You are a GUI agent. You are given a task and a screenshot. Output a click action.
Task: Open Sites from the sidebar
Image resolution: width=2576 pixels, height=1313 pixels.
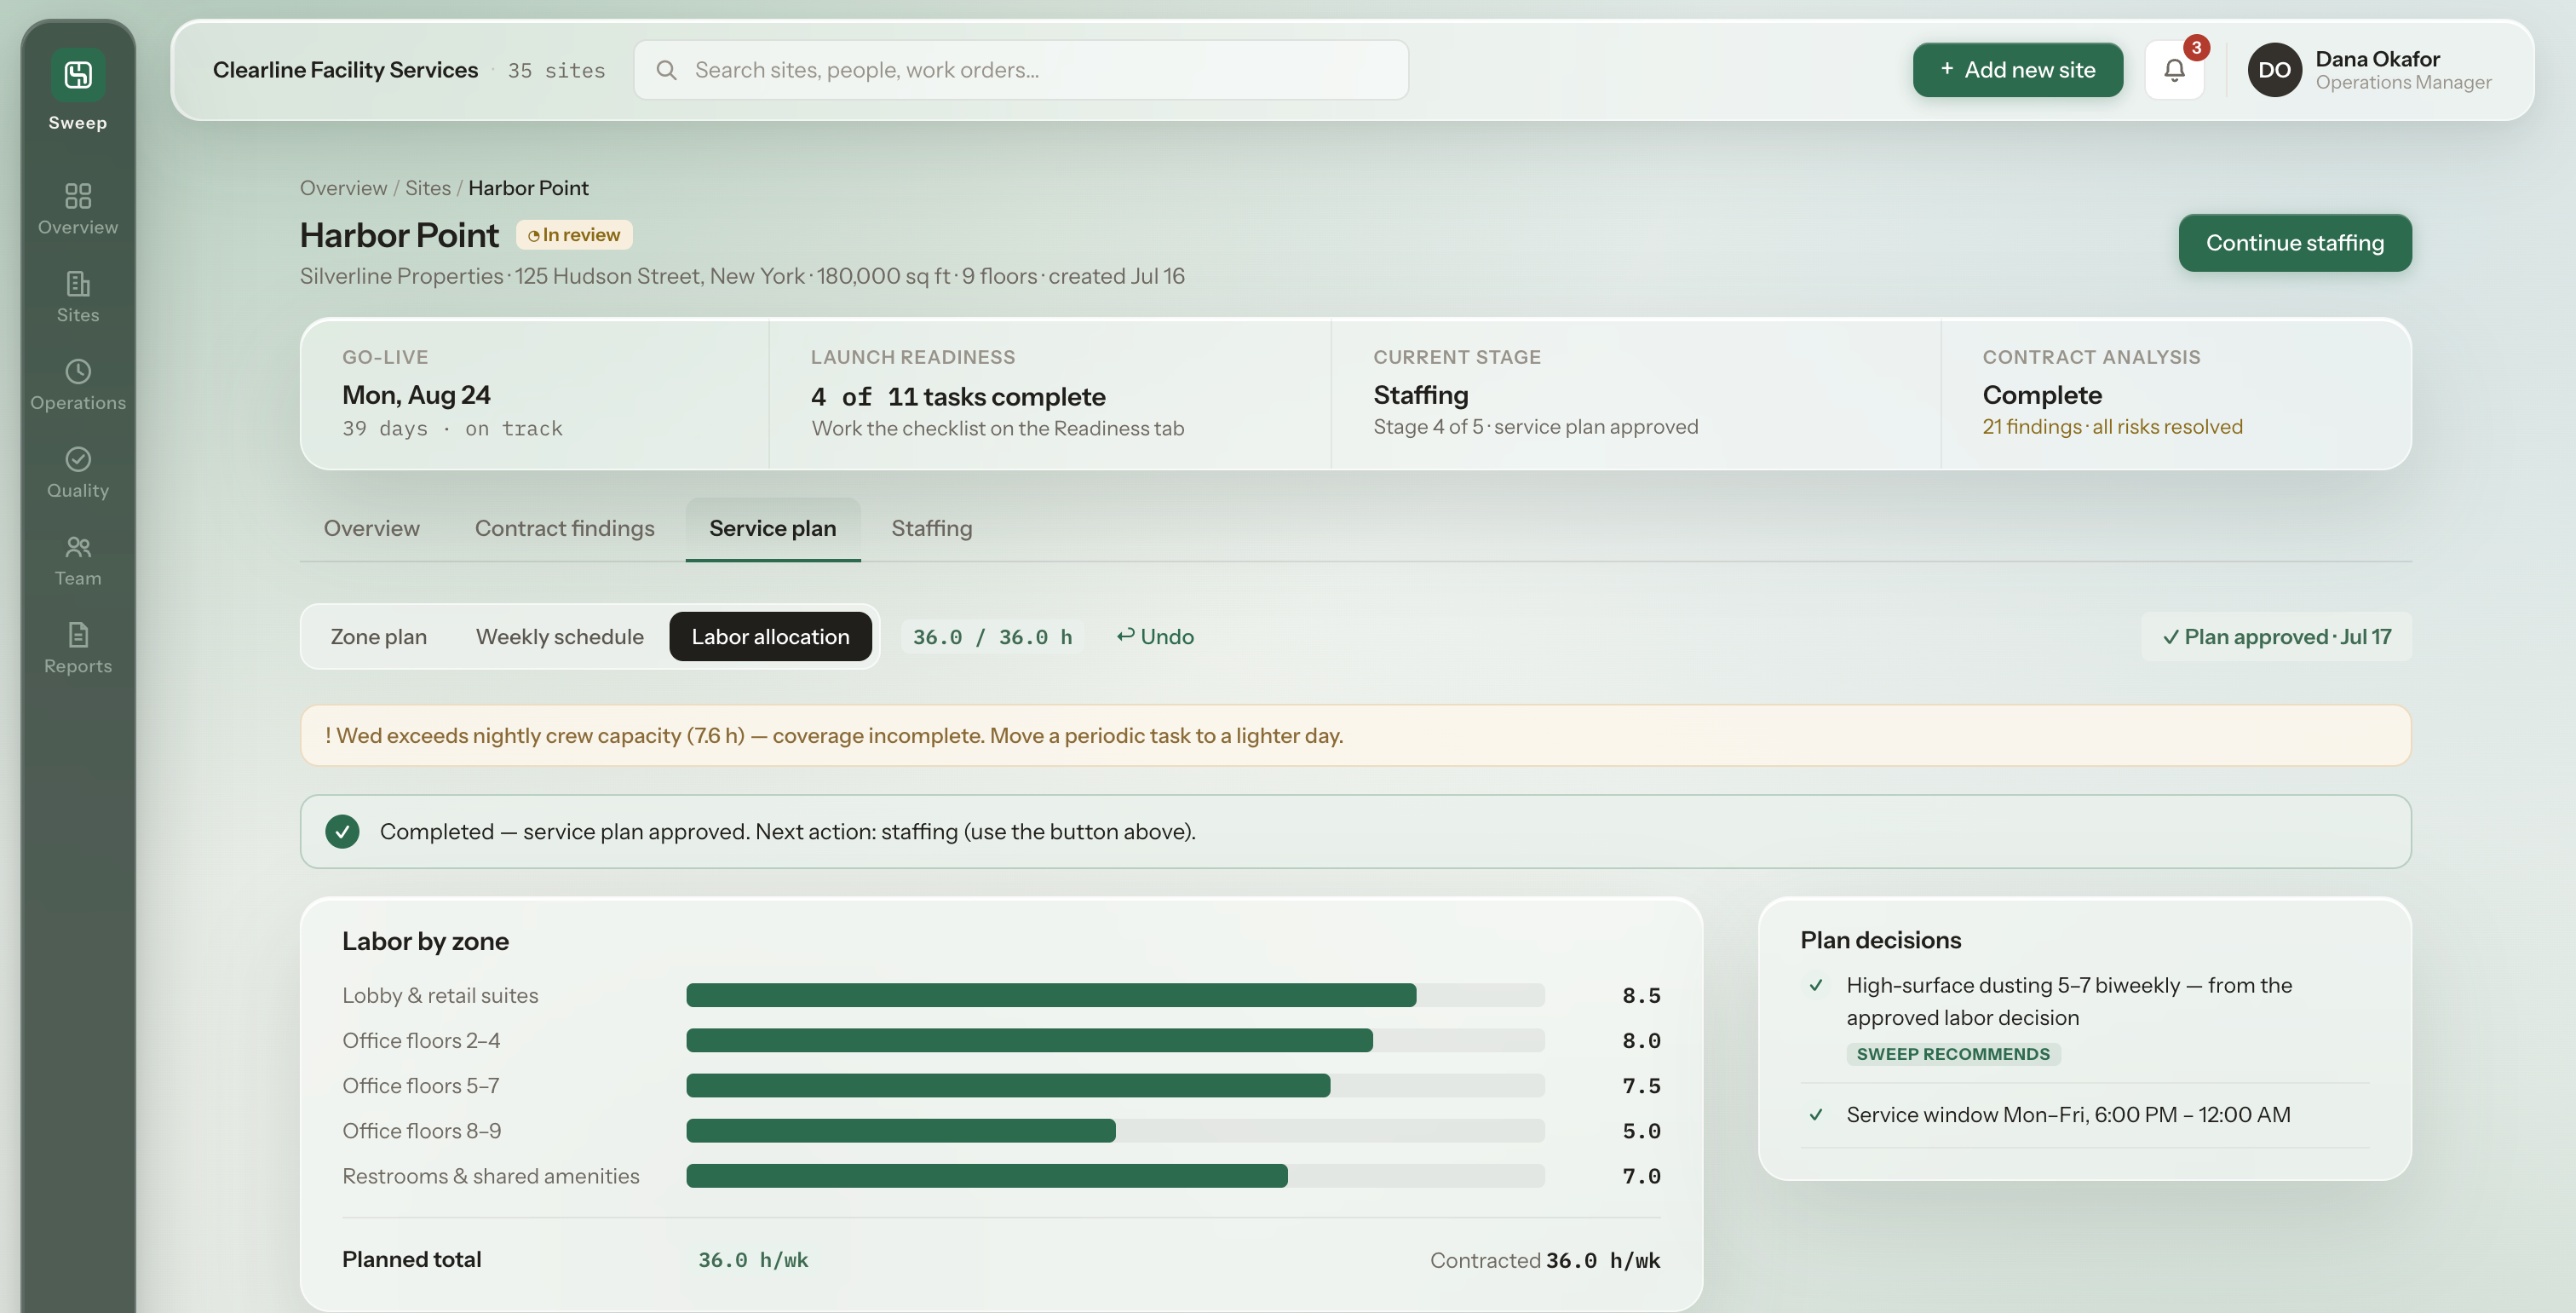click(x=78, y=297)
